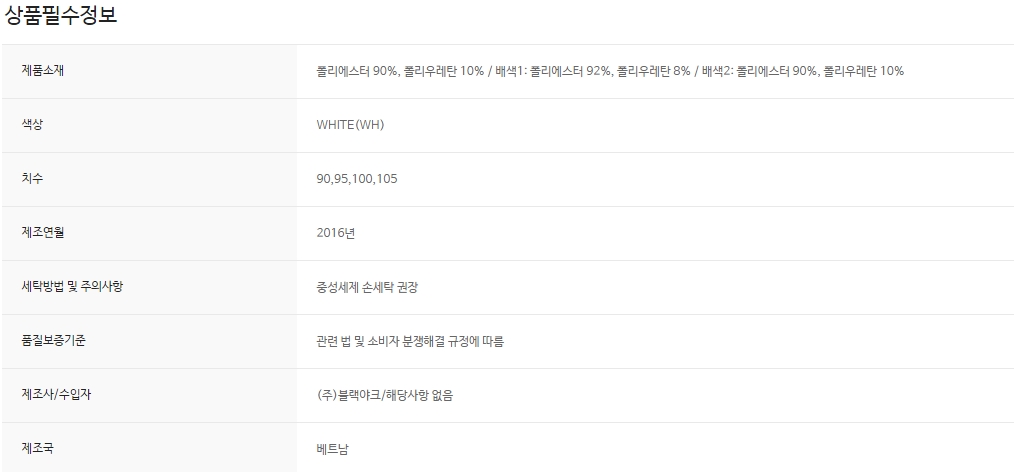Click the 품질보증기준 row label
The width and height of the screenshot is (1014, 472).
(x=55, y=341)
